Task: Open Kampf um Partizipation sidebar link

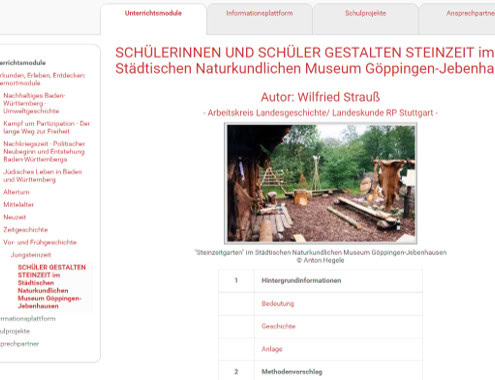Action: point(47,127)
